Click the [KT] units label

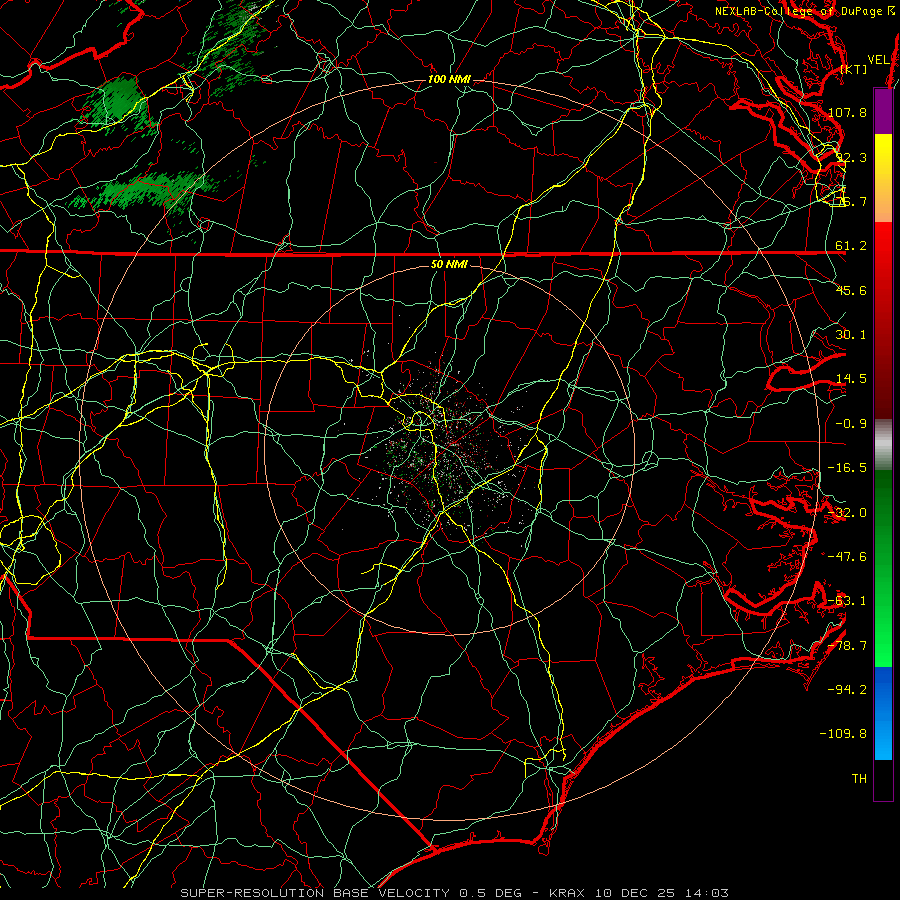pos(854,69)
